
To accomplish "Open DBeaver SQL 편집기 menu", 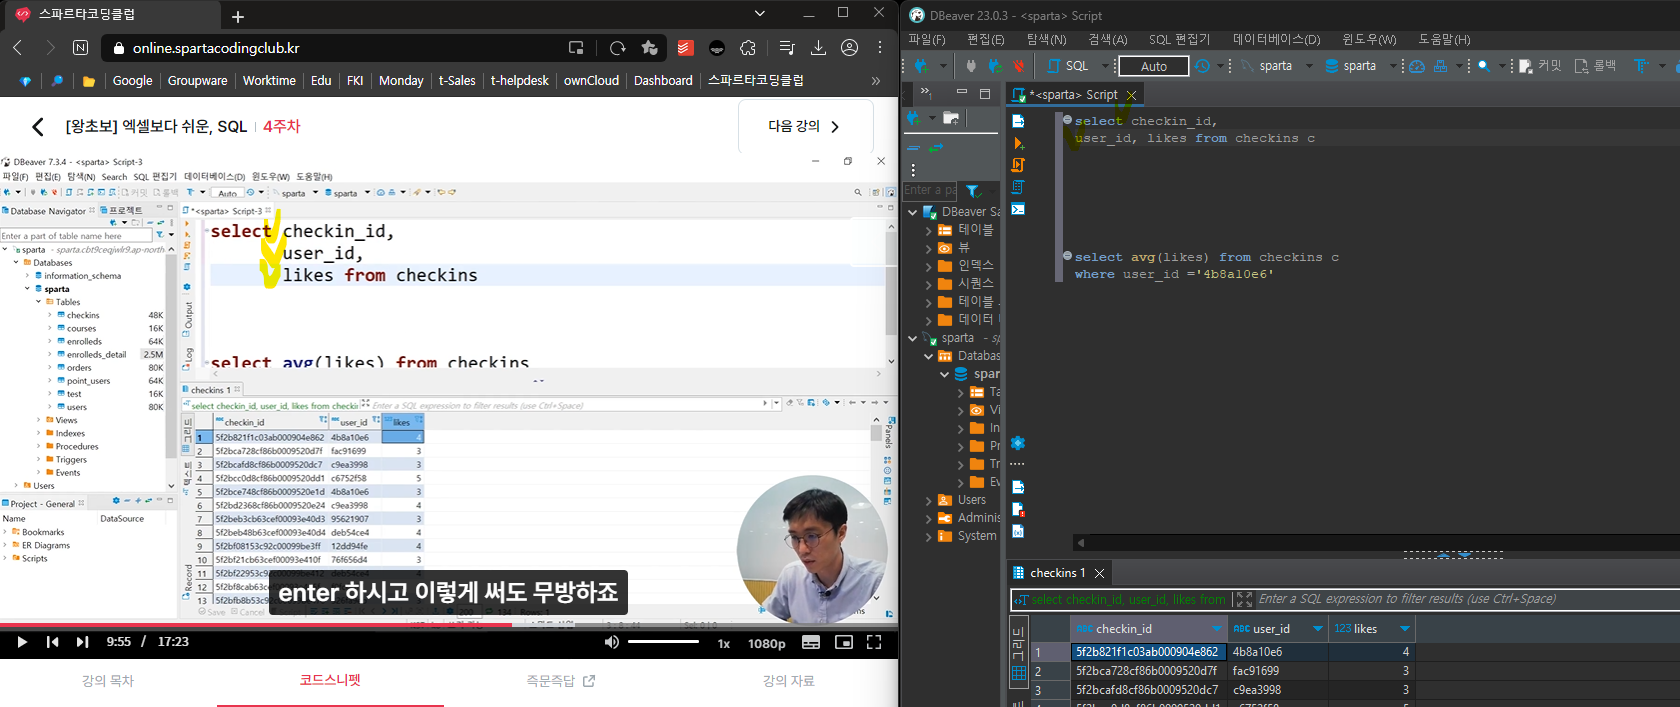I will (x=1179, y=39).
